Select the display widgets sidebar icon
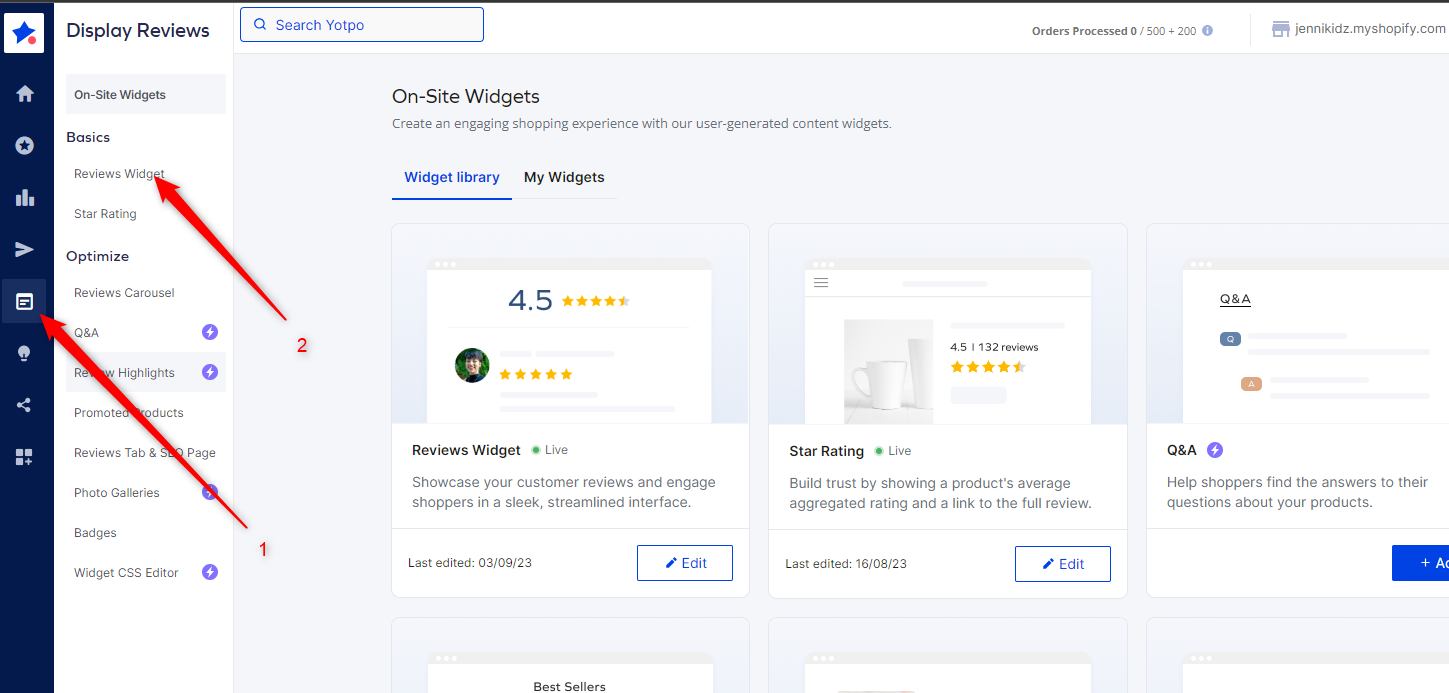The height and width of the screenshot is (693, 1449). point(25,301)
